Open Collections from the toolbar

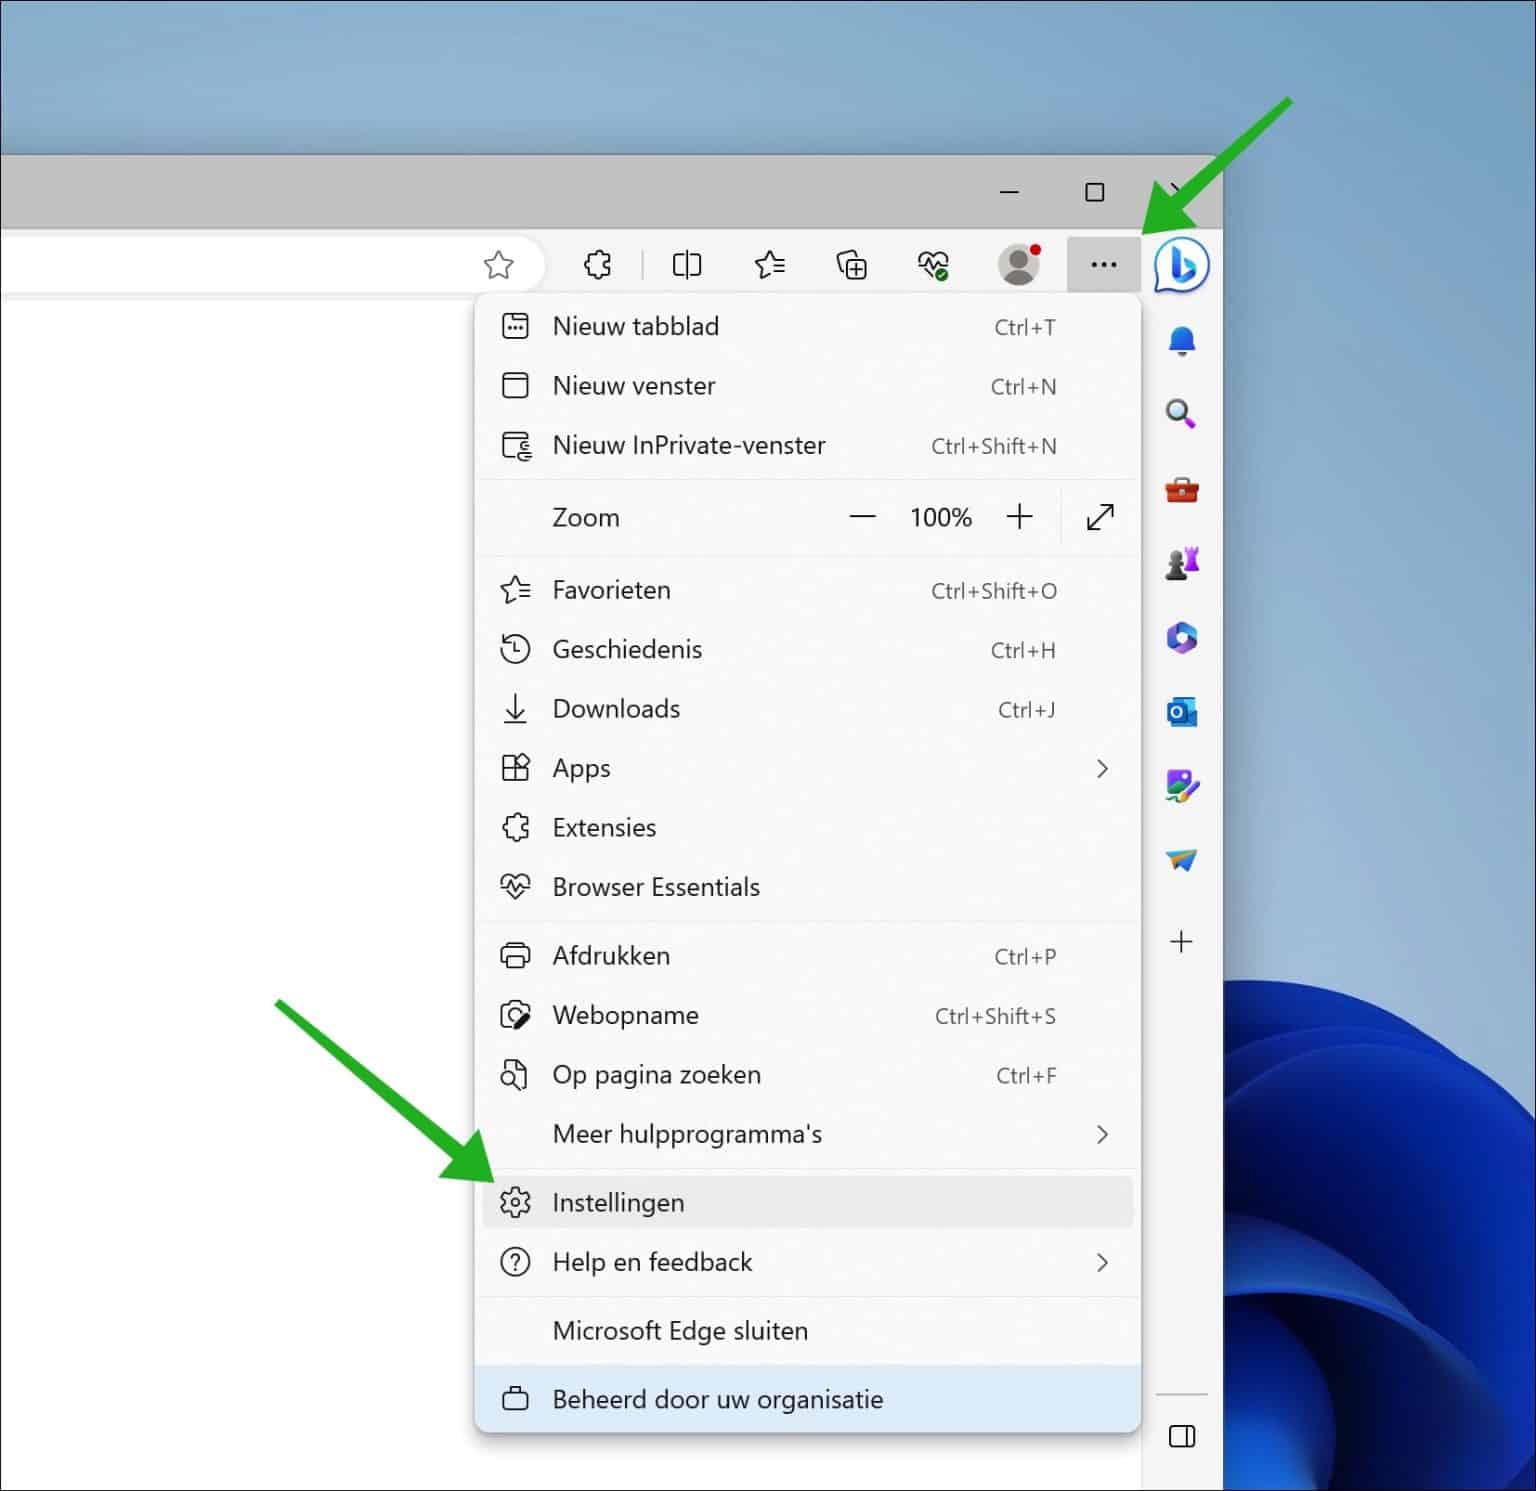click(851, 264)
